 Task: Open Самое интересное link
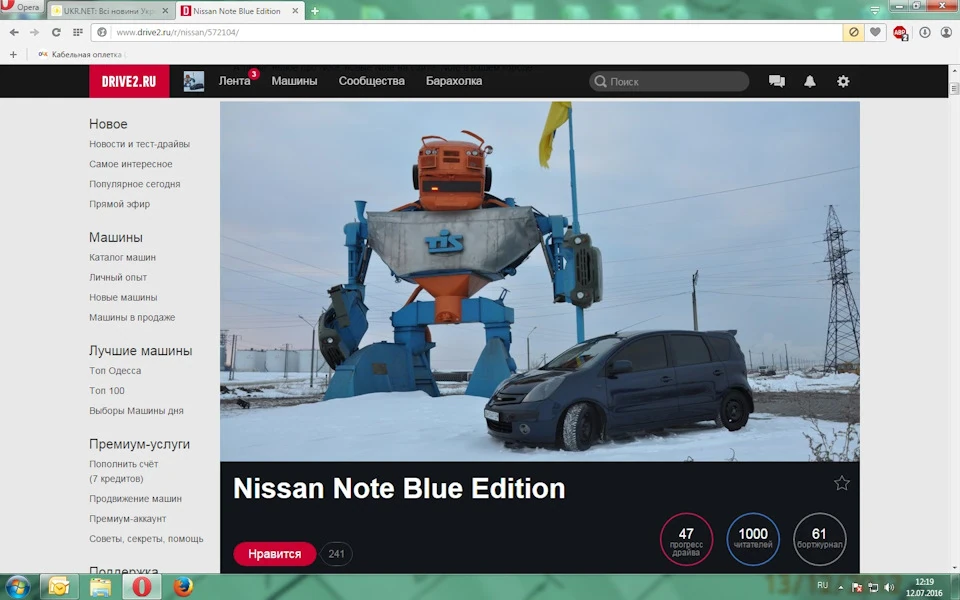[x=130, y=164]
